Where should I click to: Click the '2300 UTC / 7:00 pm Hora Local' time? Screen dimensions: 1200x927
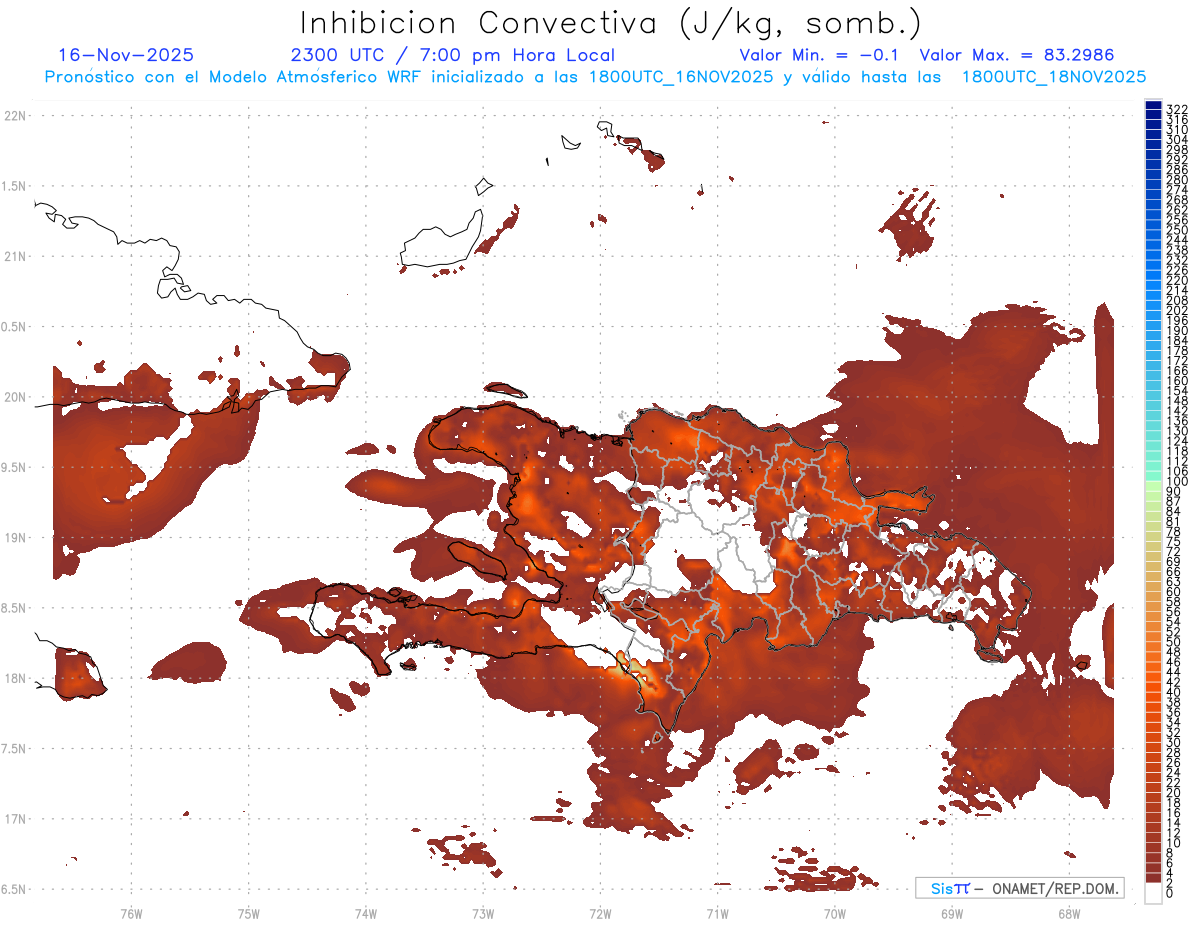(452, 55)
